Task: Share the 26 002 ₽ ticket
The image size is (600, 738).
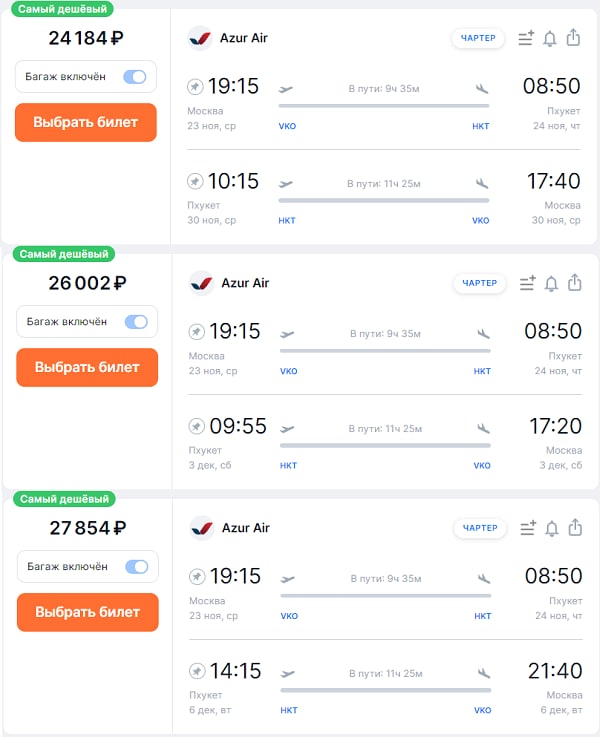Action: click(x=574, y=283)
